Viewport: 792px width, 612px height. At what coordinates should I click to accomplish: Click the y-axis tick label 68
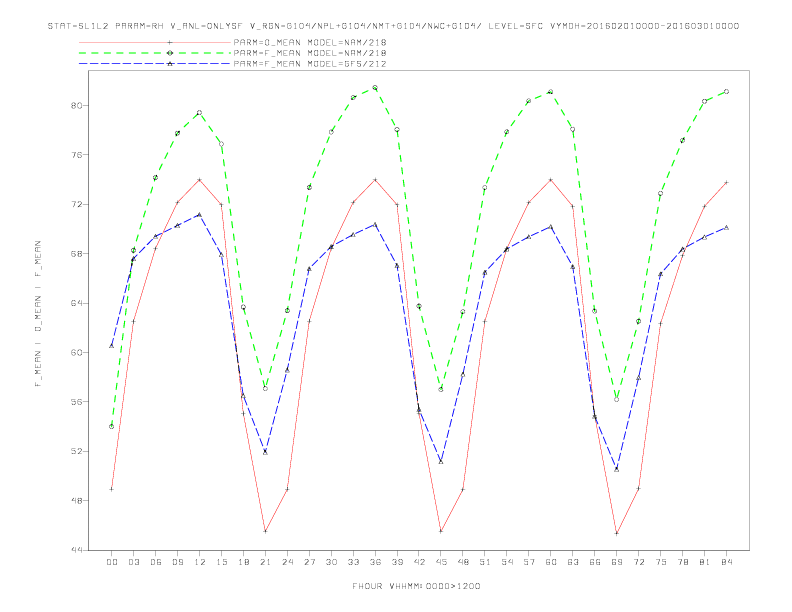point(78,253)
